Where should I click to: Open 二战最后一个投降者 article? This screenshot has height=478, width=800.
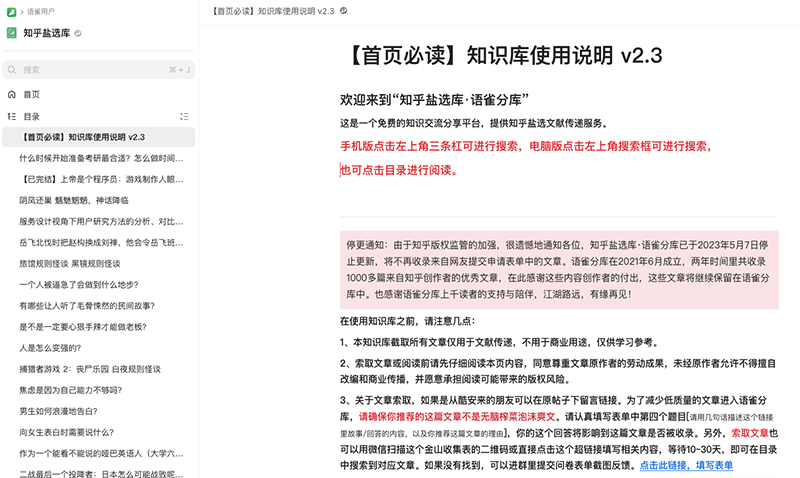[102, 474]
